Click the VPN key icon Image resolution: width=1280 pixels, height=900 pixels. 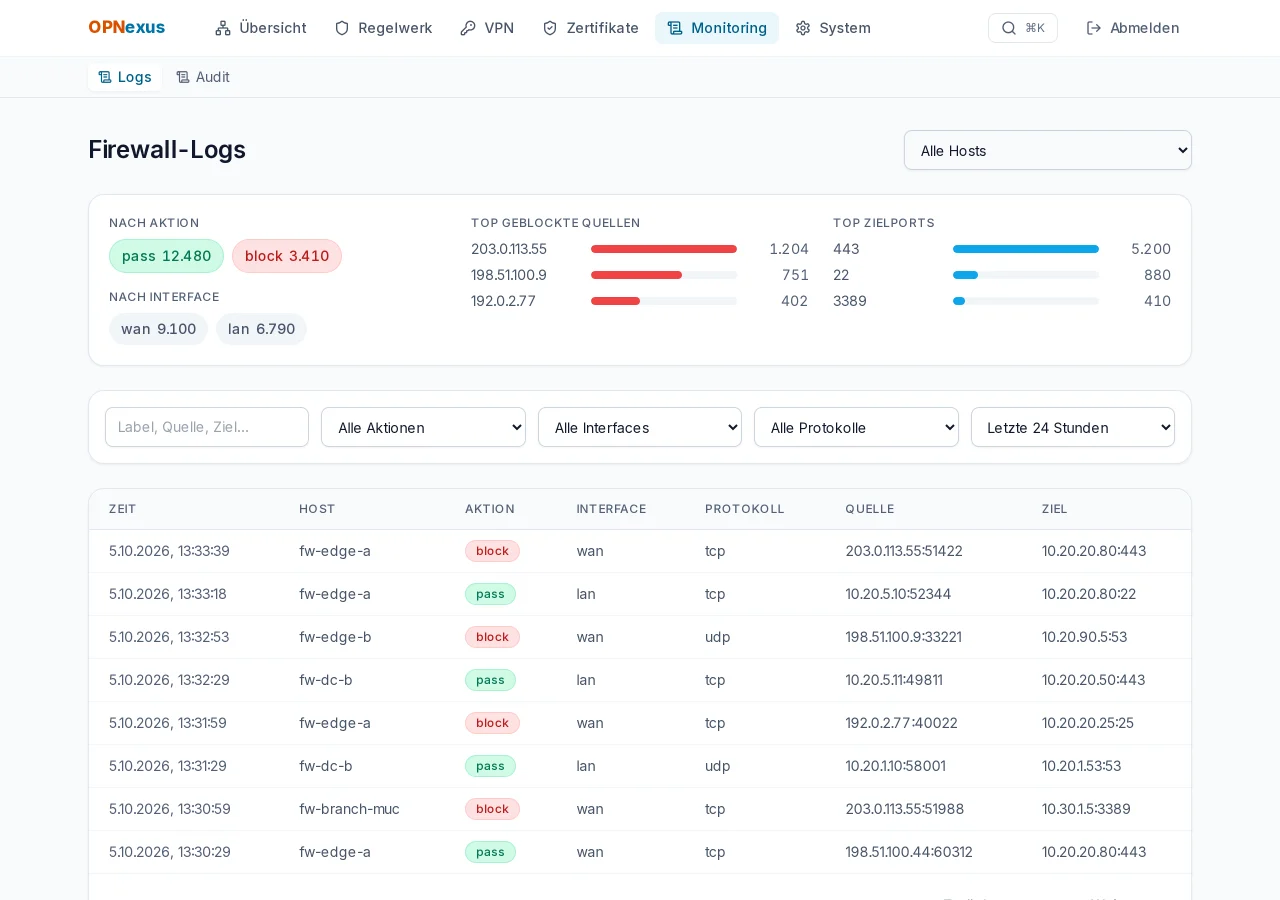tap(468, 28)
